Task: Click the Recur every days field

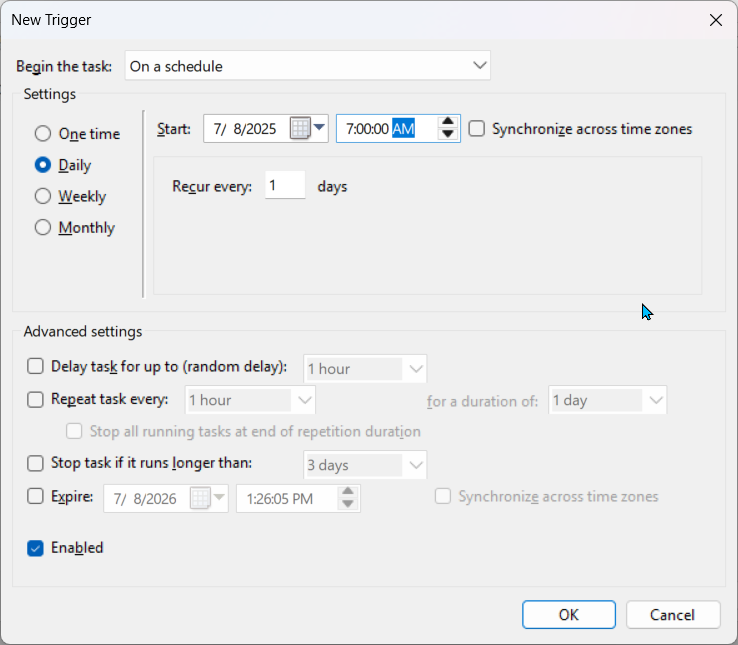Action: point(285,186)
